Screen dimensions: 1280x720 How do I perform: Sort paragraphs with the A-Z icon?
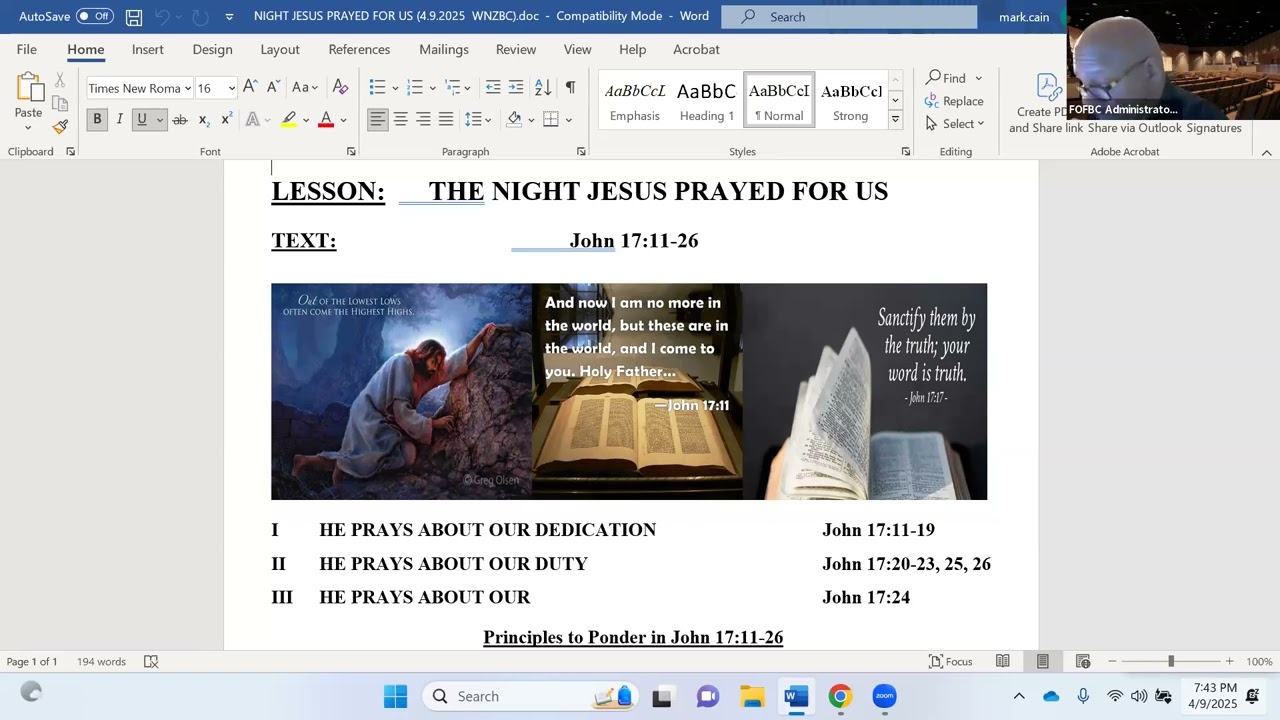pos(543,88)
